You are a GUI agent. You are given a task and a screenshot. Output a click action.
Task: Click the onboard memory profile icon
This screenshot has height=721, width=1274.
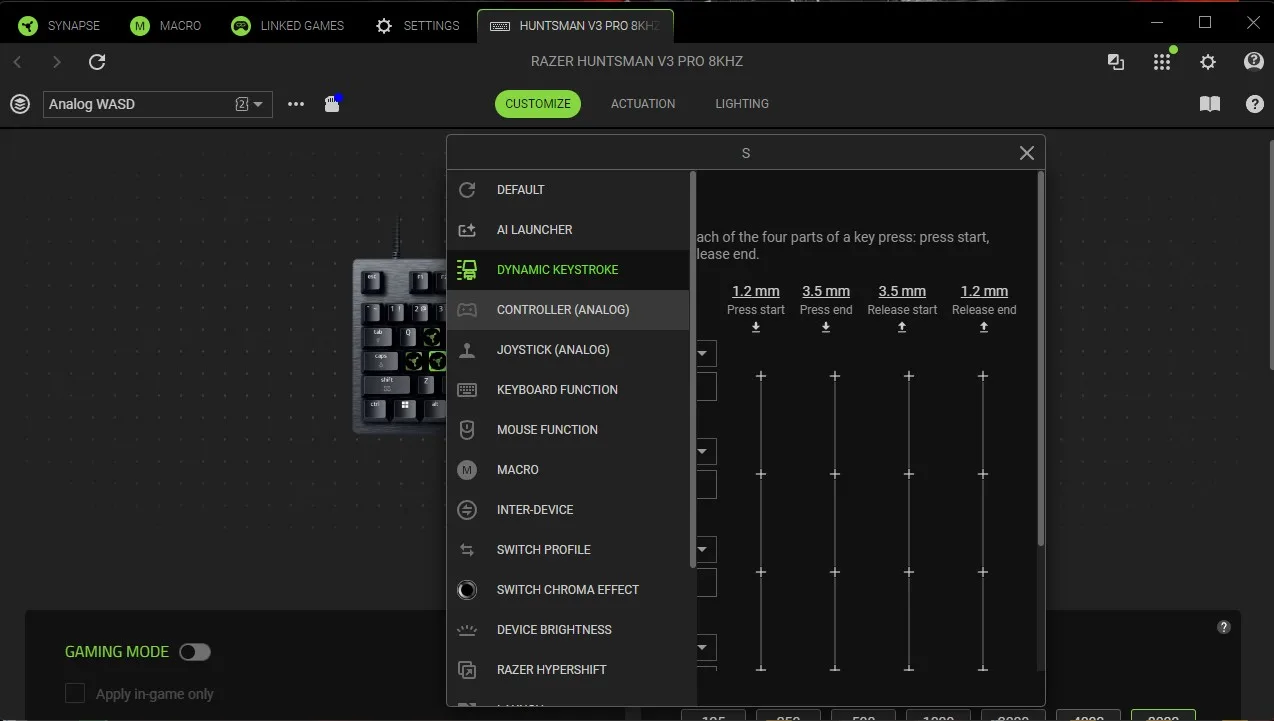point(332,104)
